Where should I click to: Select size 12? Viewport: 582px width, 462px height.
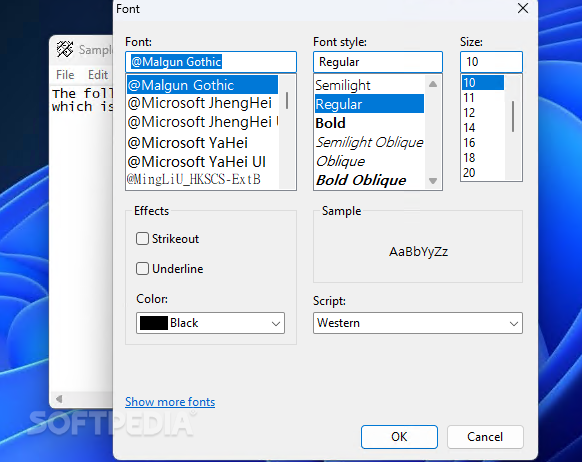coord(483,112)
